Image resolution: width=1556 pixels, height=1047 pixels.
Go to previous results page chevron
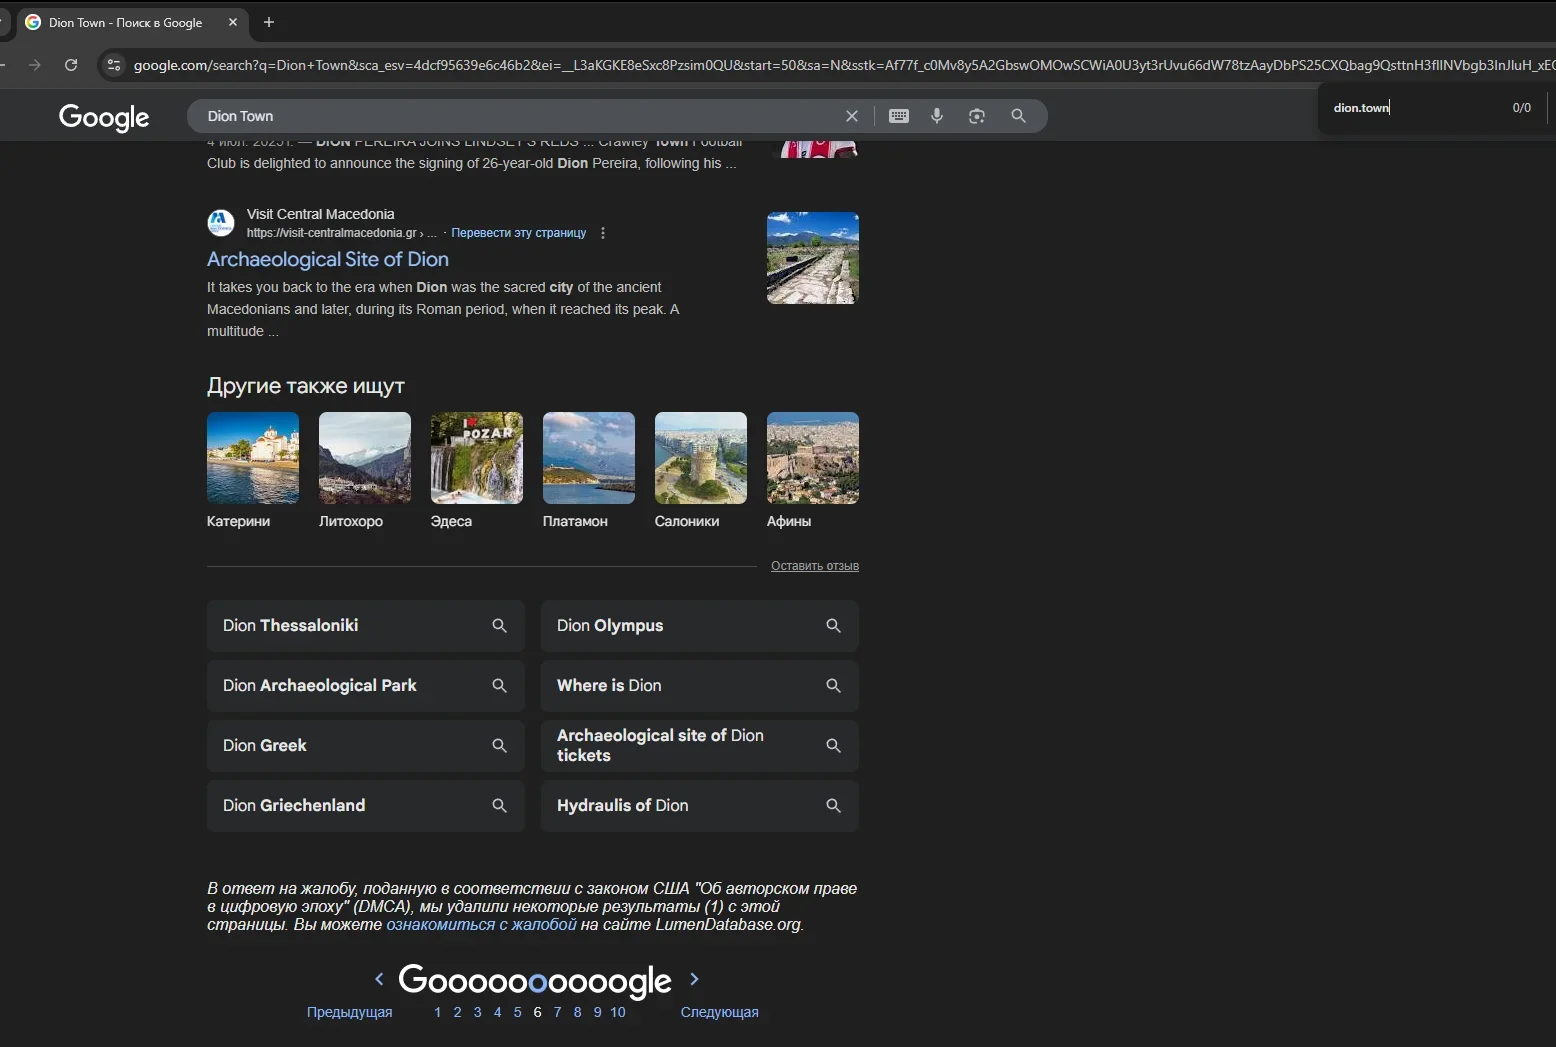click(x=379, y=979)
